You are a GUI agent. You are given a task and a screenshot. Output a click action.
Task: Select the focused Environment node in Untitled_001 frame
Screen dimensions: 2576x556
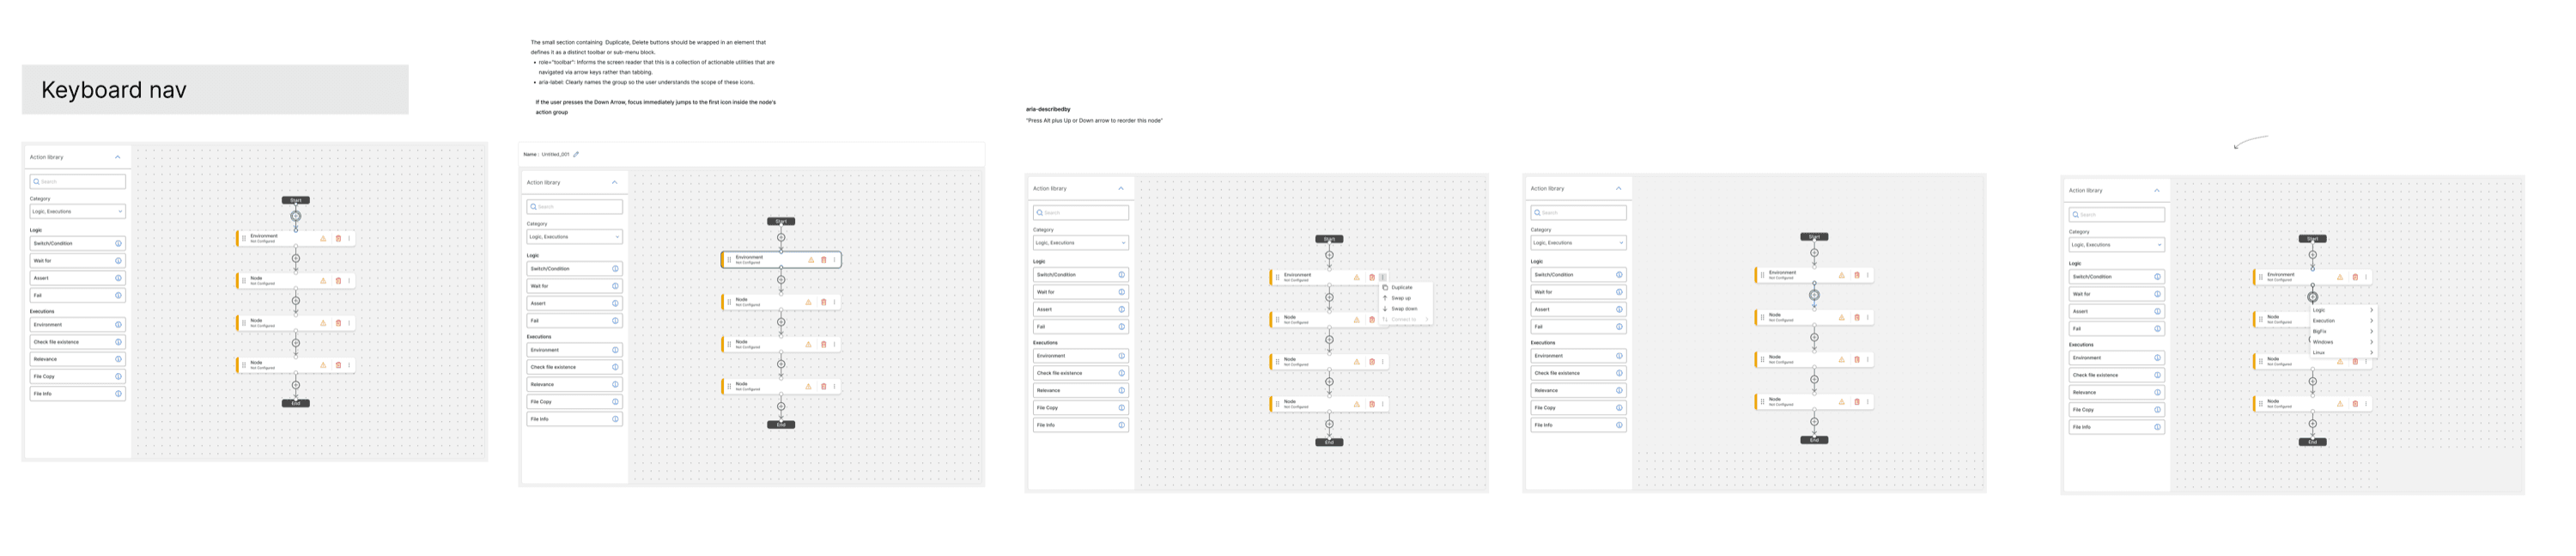coord(781,260)
